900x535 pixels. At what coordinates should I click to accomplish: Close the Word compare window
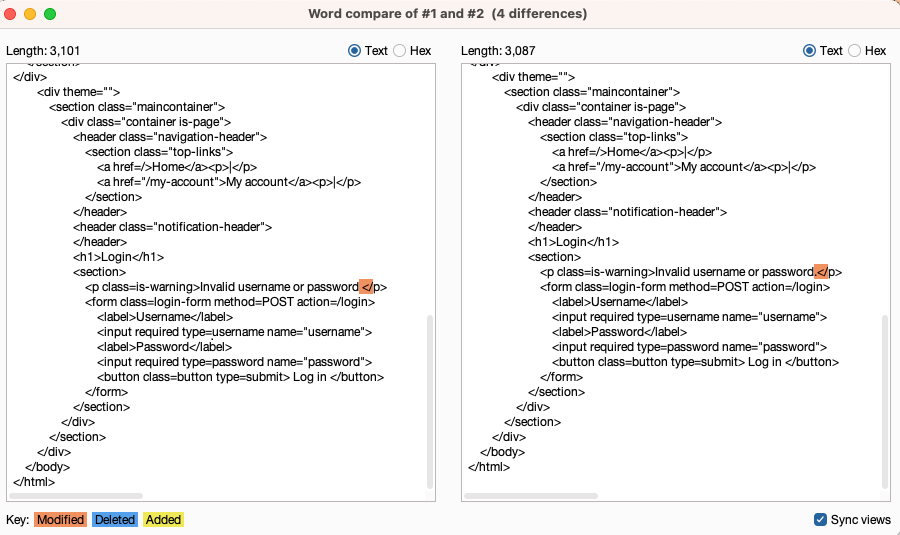click(12, 15)
